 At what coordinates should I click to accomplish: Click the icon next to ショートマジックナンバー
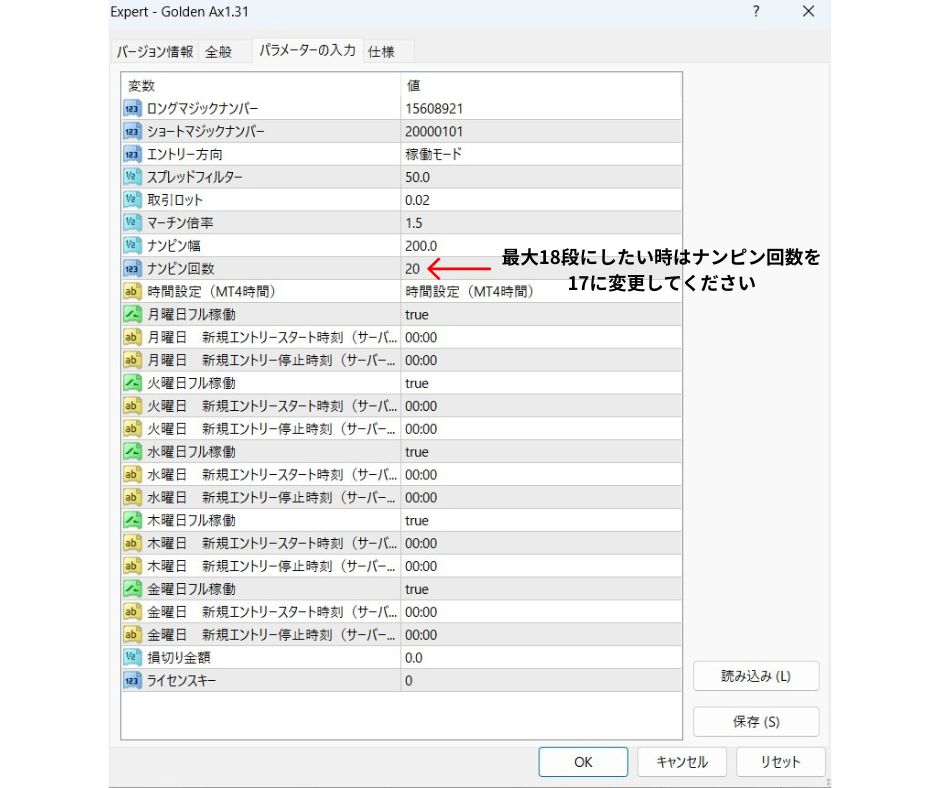click(132, 131)
